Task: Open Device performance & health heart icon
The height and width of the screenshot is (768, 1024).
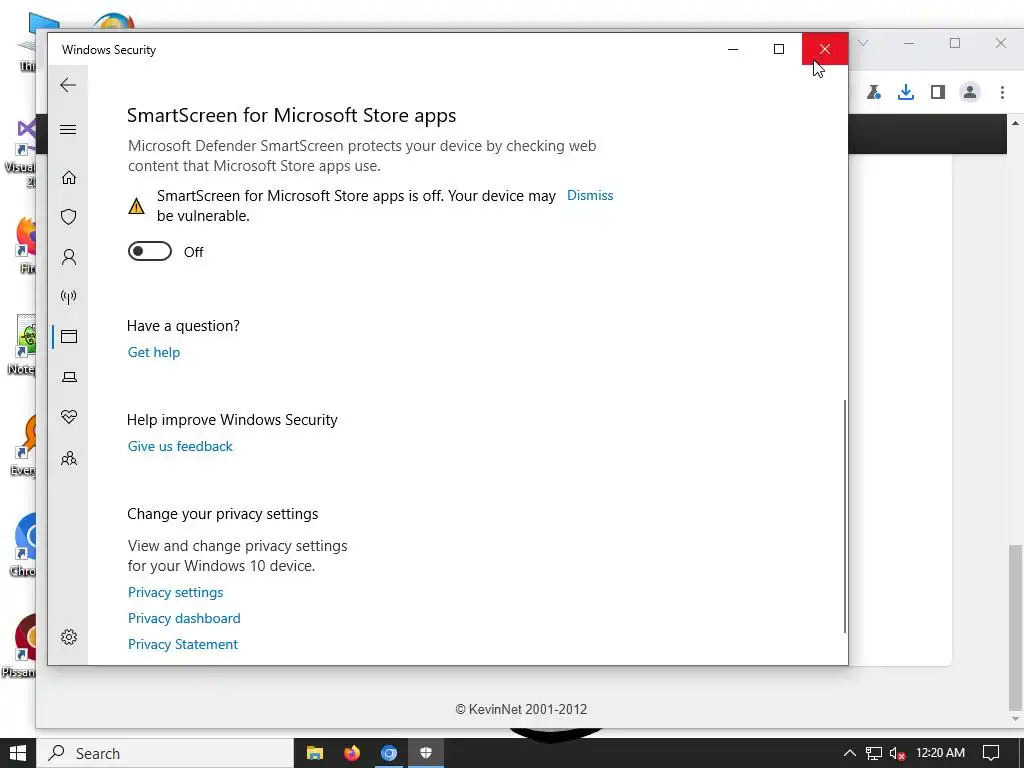Action: pyautogui.click(x=69, y=417)
